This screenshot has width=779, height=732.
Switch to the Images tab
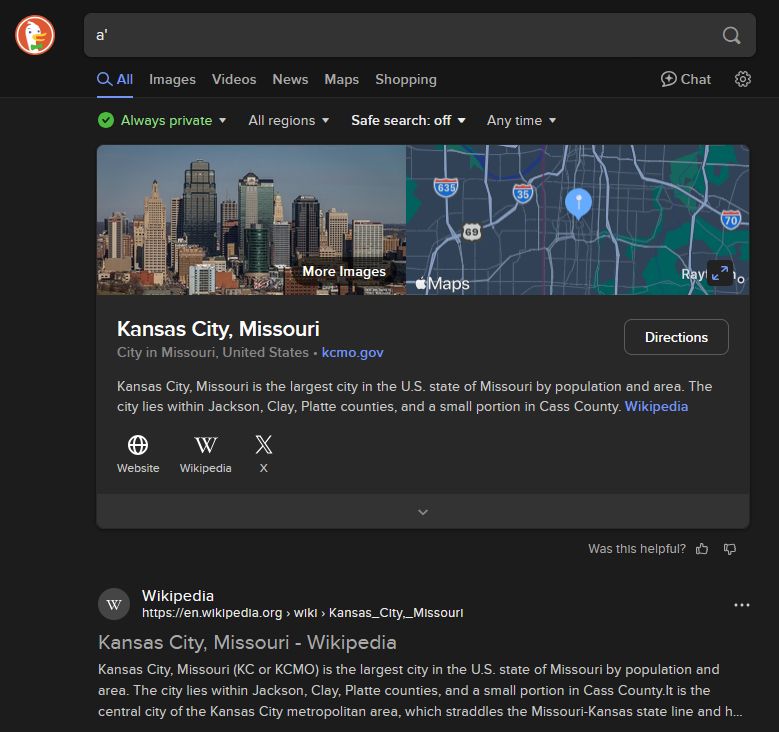tap(172, 80)
